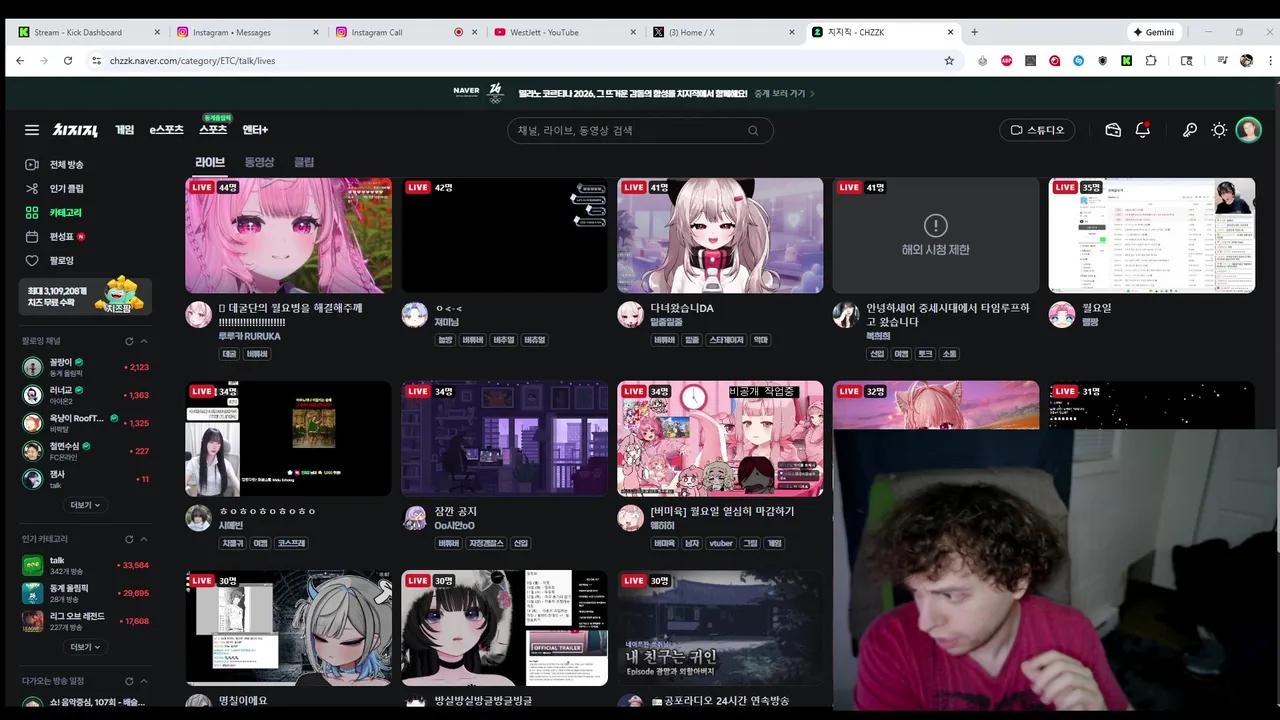
Task: Open the 엔터+ top navigation item
Action: tap(255, 130)
